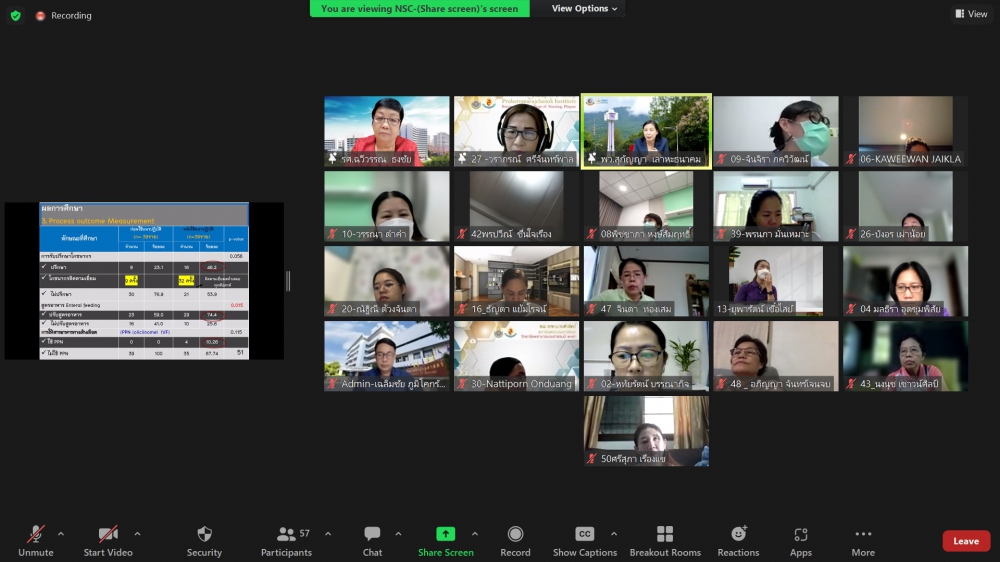Open the More menu

(863, 535)
